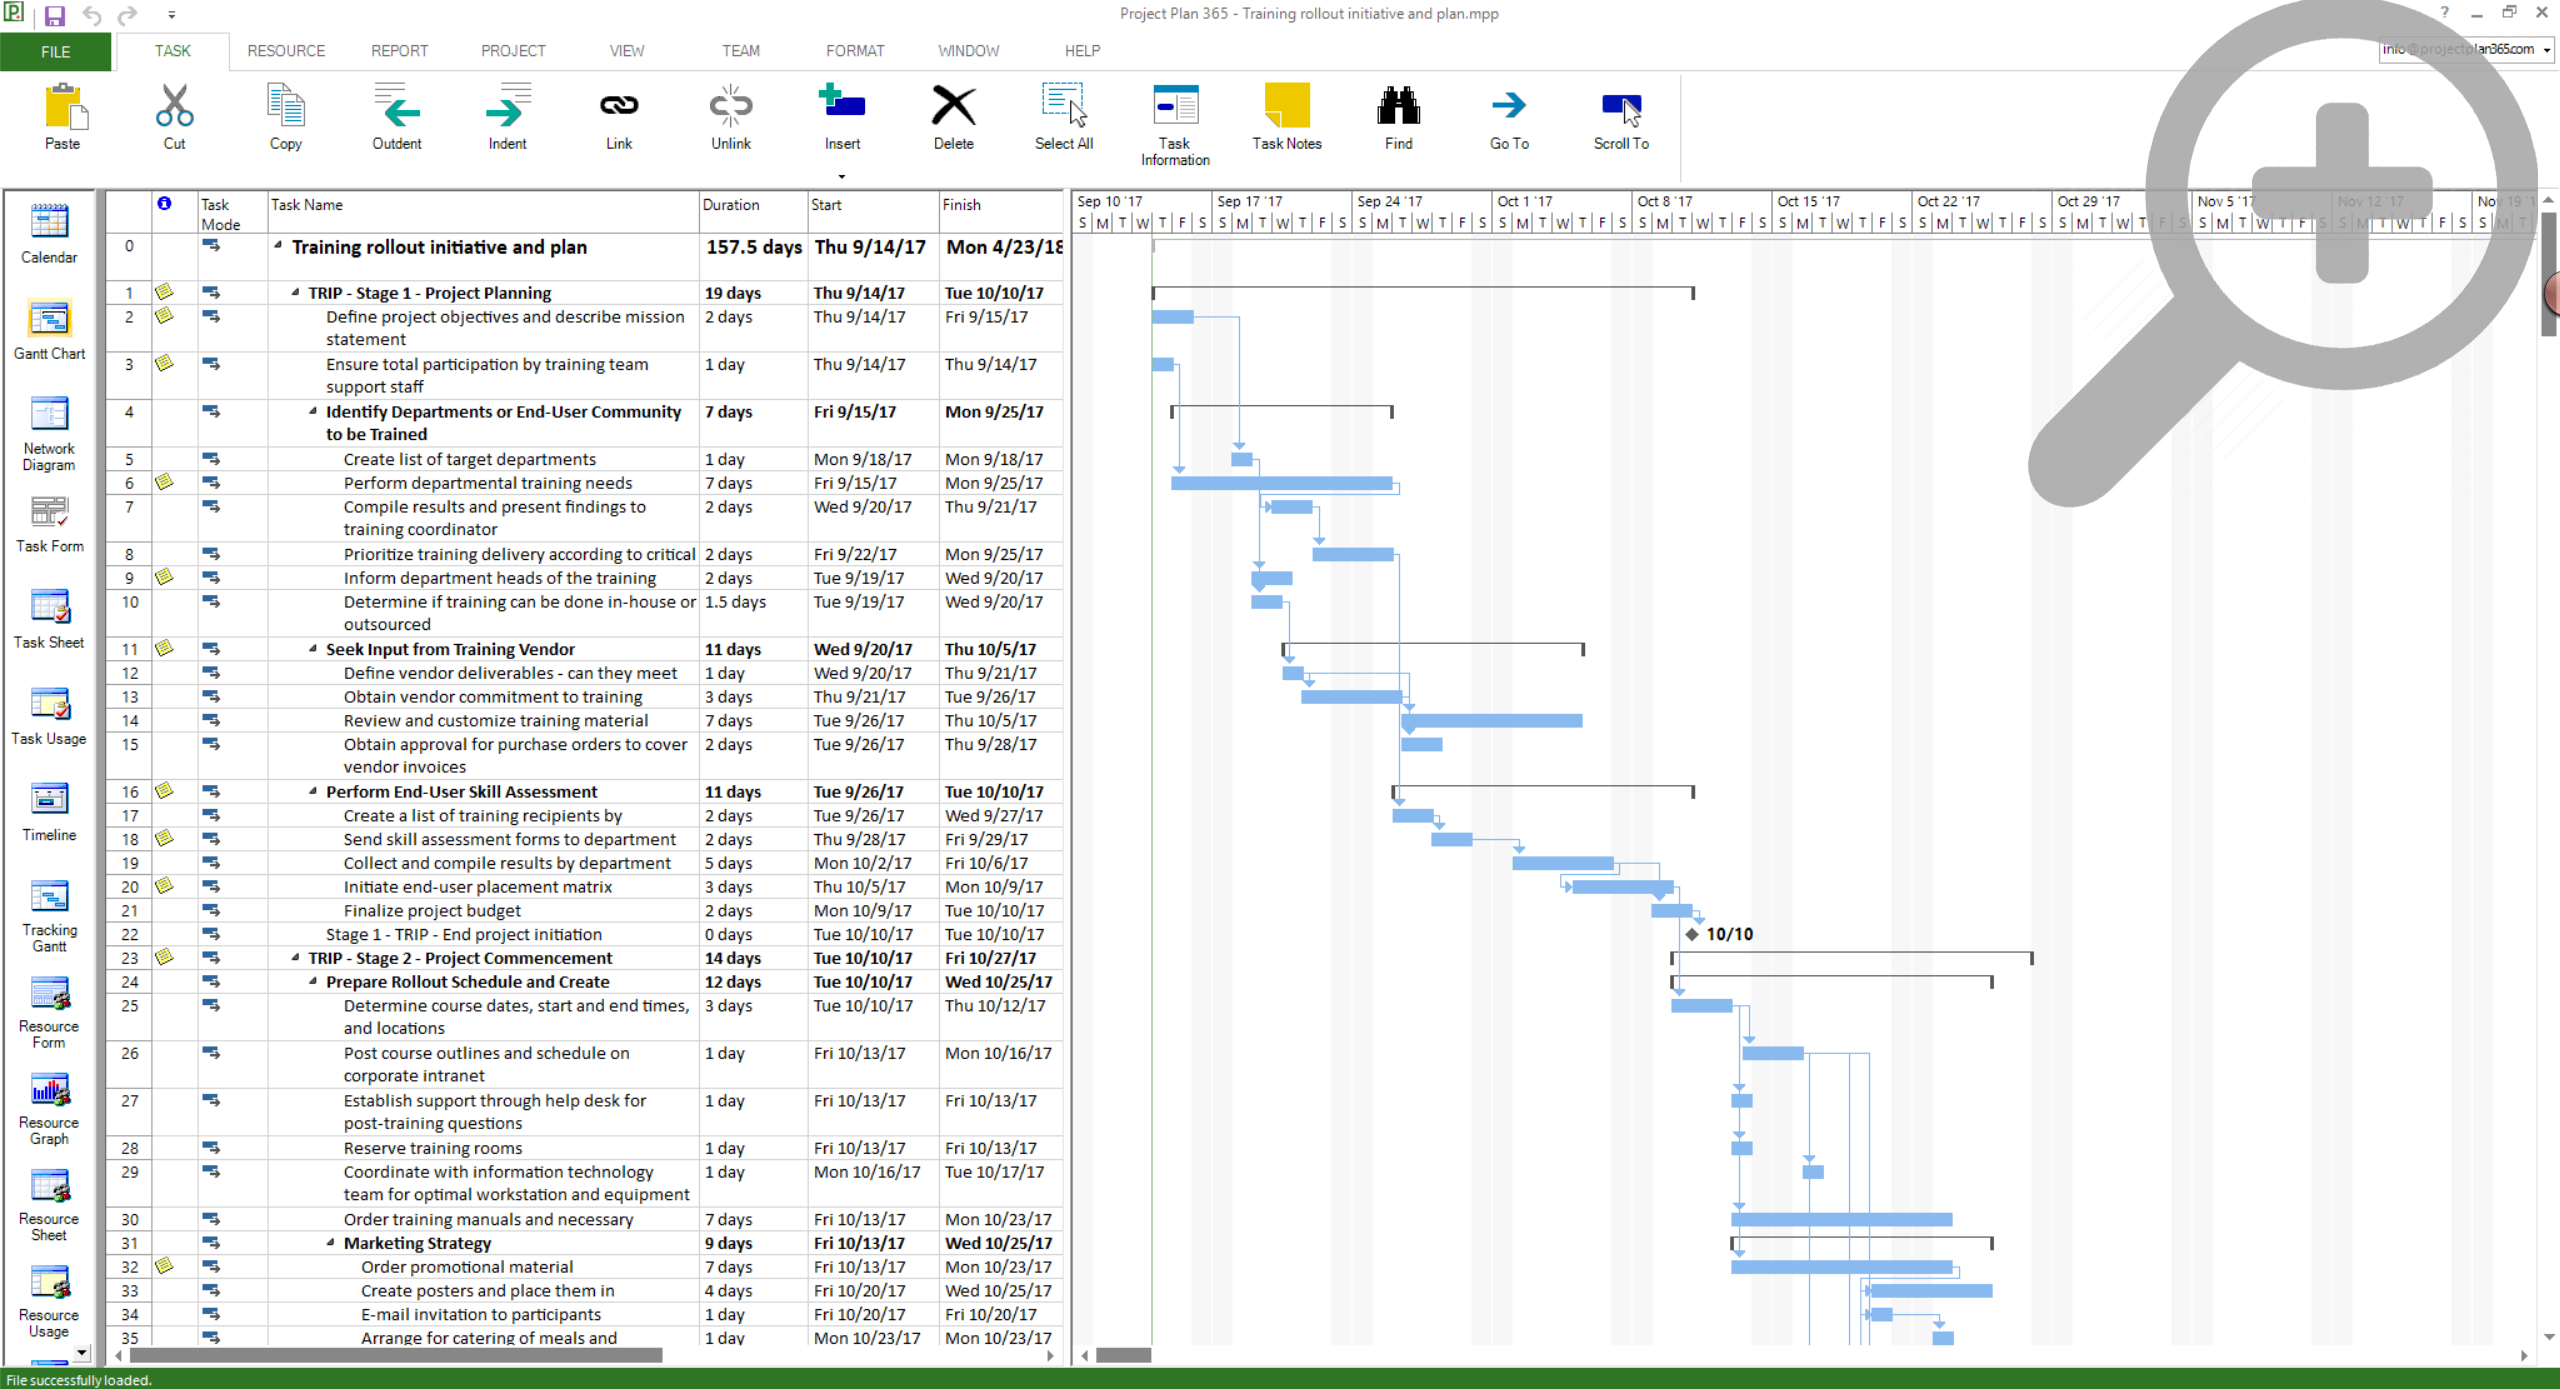
Task: Switch to the PROJECT tab
Action: [x=513, y=51]
